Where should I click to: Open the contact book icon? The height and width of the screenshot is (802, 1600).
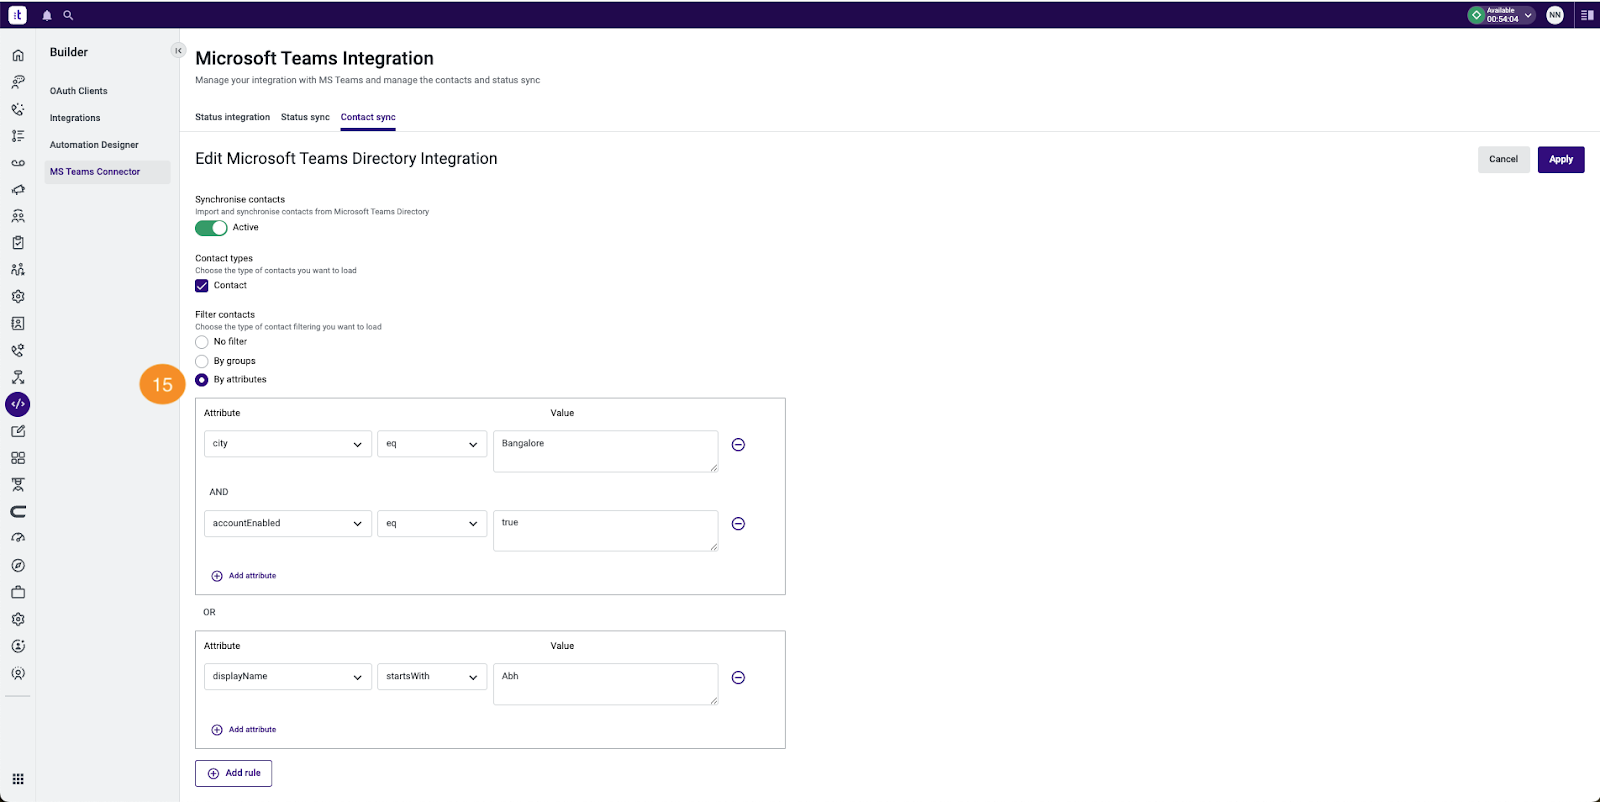tap(18, 324)
